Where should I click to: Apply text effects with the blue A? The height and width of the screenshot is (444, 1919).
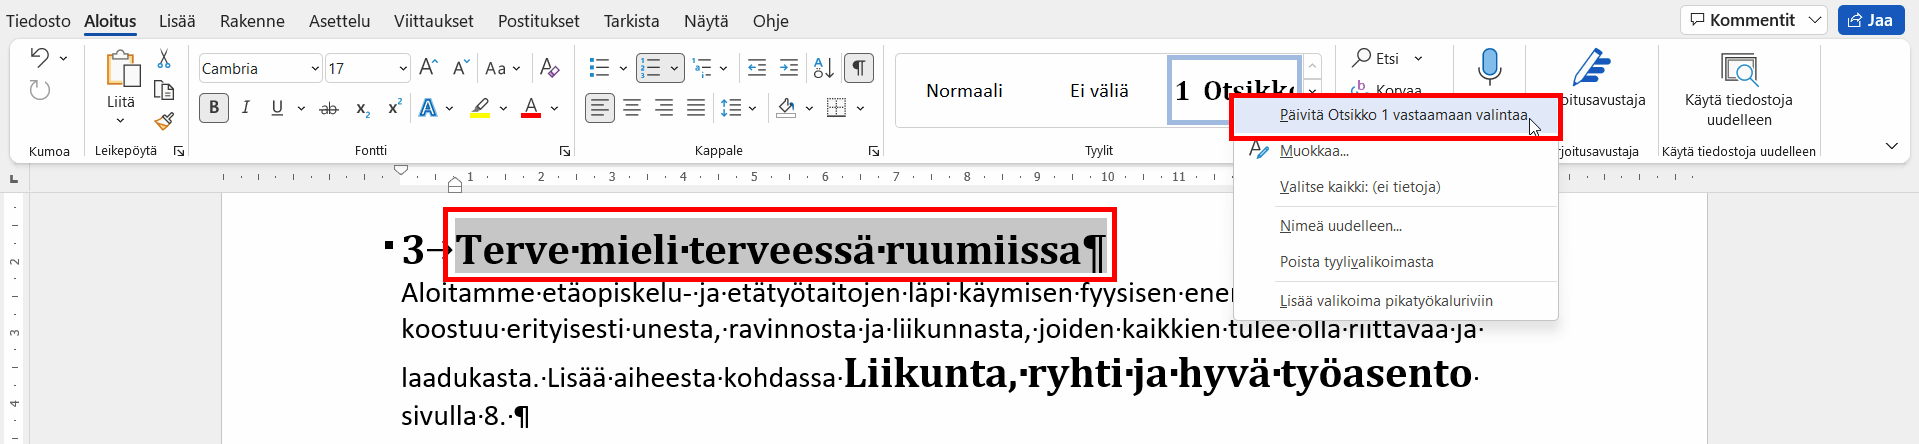click(x=428, y=108)
